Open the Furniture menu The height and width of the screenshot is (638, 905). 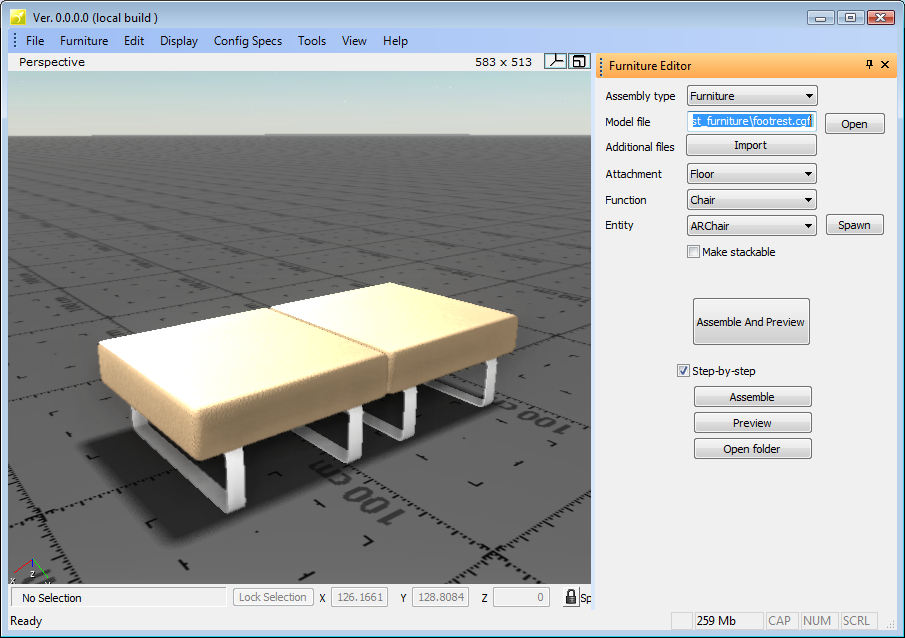coord(84,41)
